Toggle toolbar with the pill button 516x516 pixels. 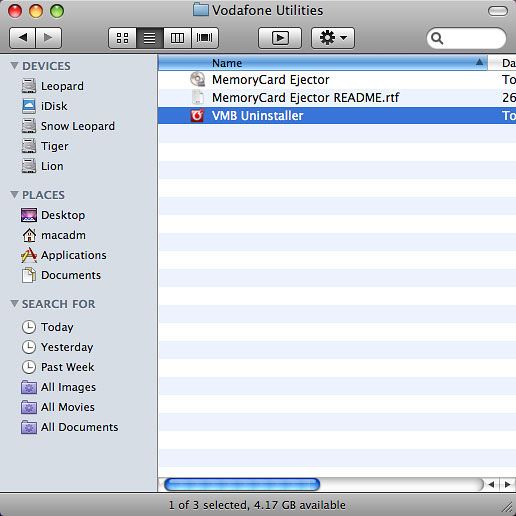498,11
